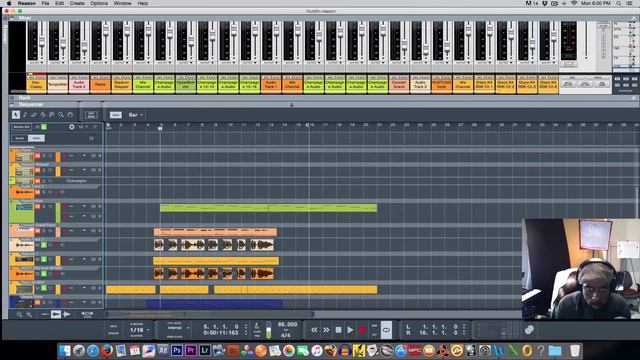640x360 pixels.
Task: Open Lightroom from the Dock
Action: point(204,350)
